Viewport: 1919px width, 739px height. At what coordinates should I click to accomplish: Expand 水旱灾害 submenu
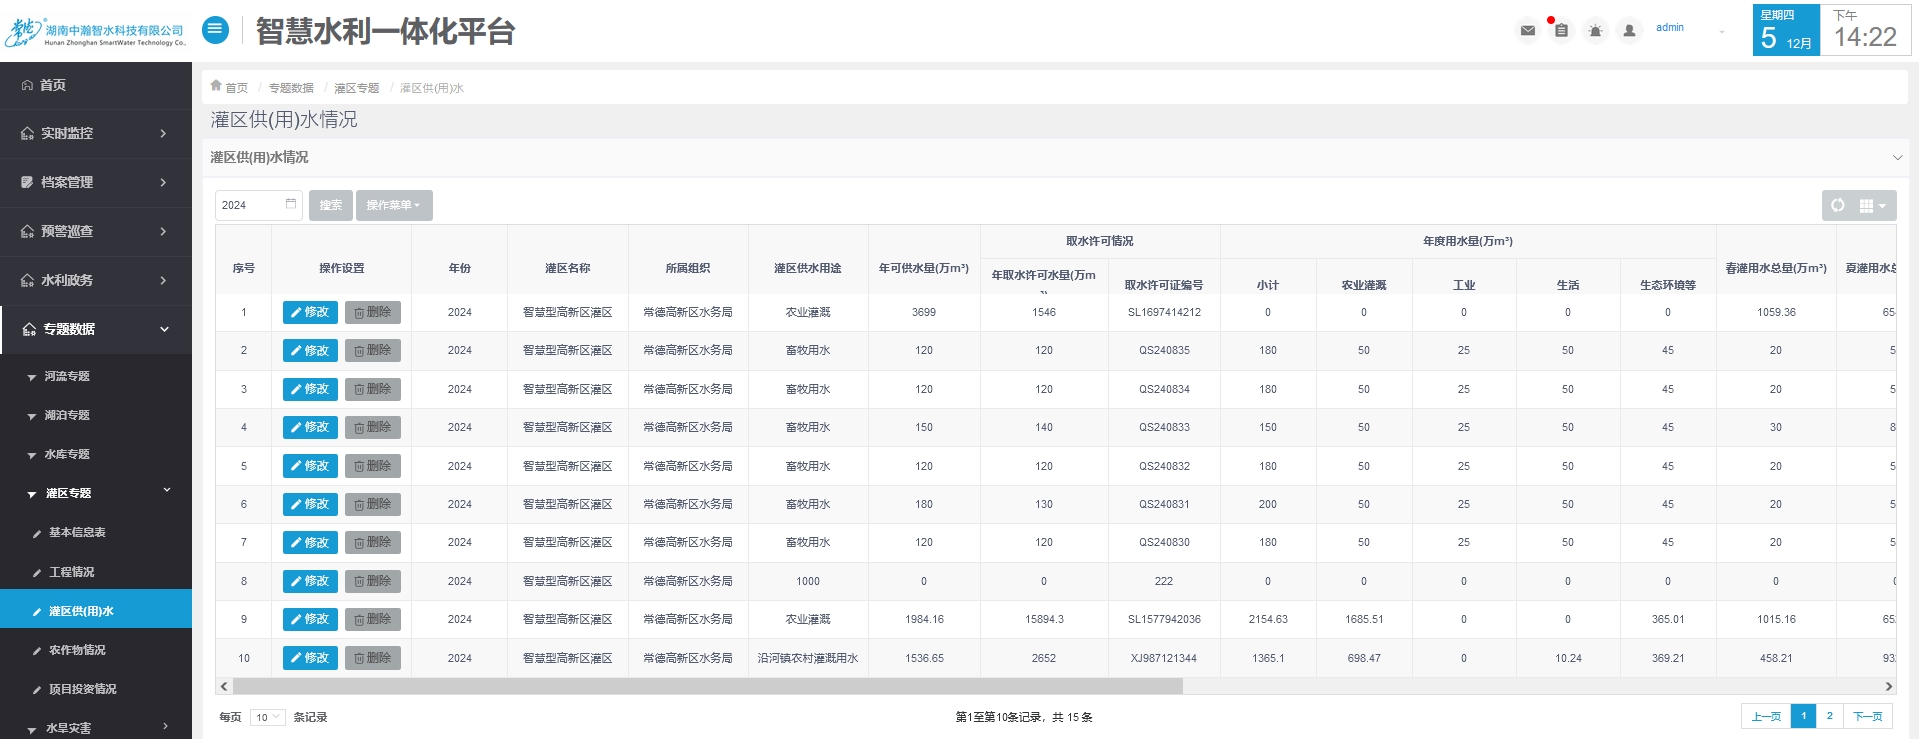(x=96, y=728)
